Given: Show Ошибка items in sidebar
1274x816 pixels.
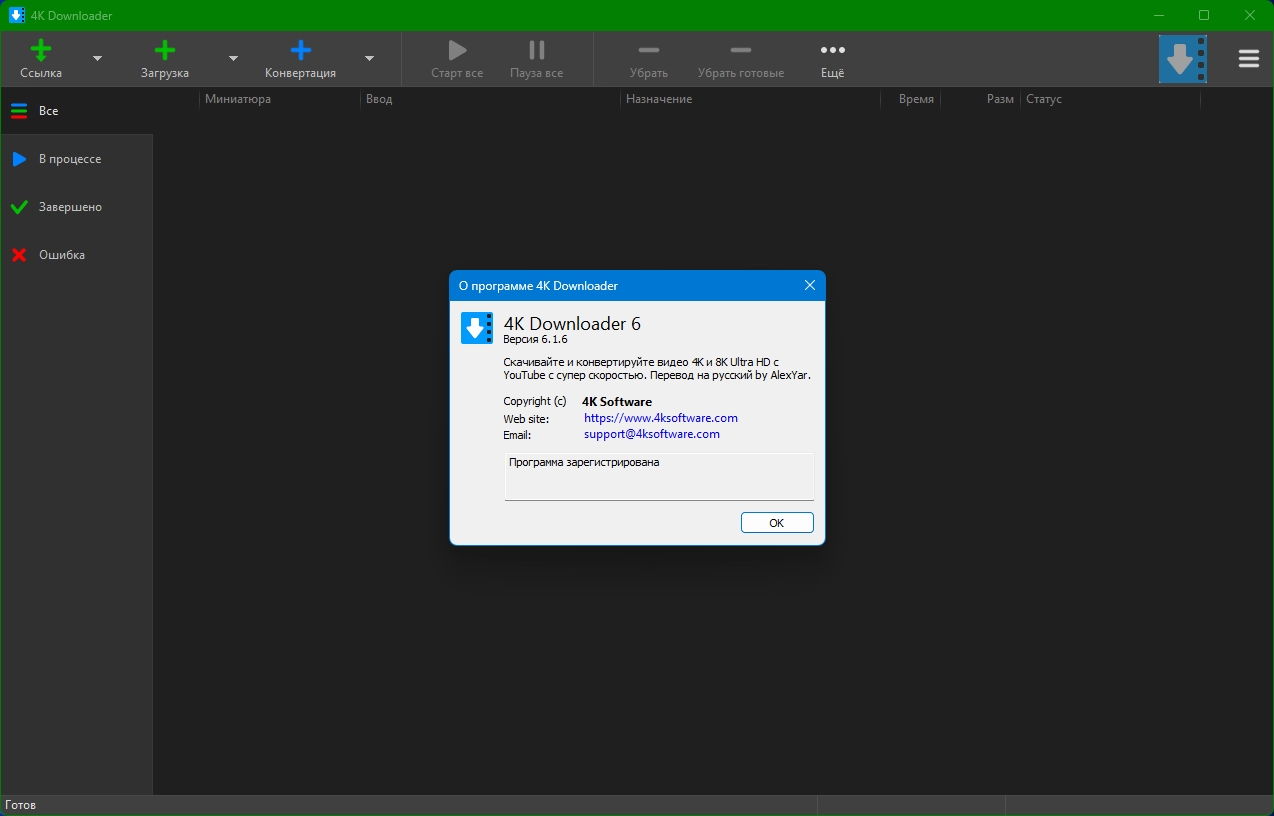Looking at the screenshot, I should tap(61, 255).
